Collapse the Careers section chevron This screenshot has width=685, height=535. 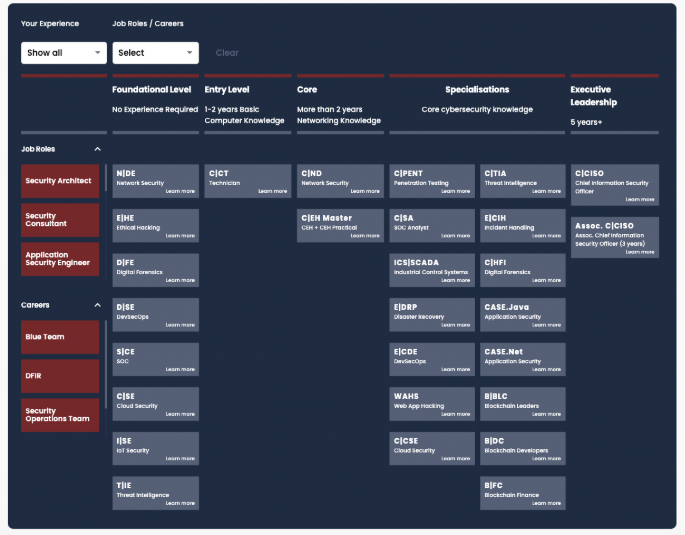[97, 305]
